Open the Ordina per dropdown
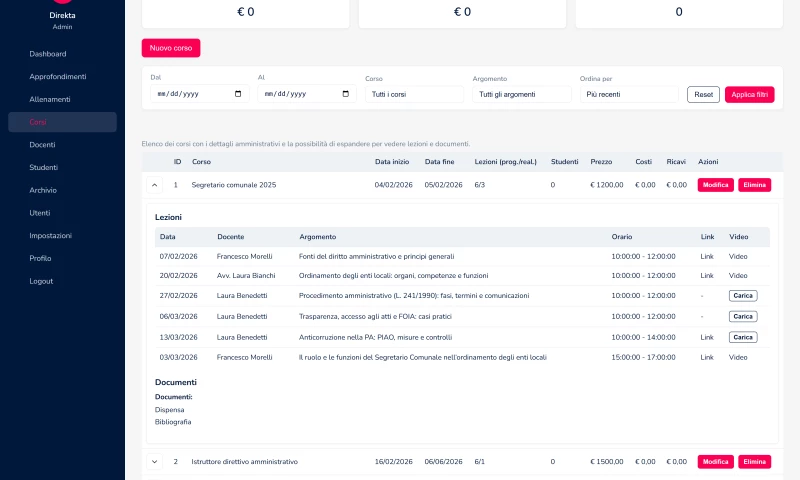 click(x=629, y=94)
